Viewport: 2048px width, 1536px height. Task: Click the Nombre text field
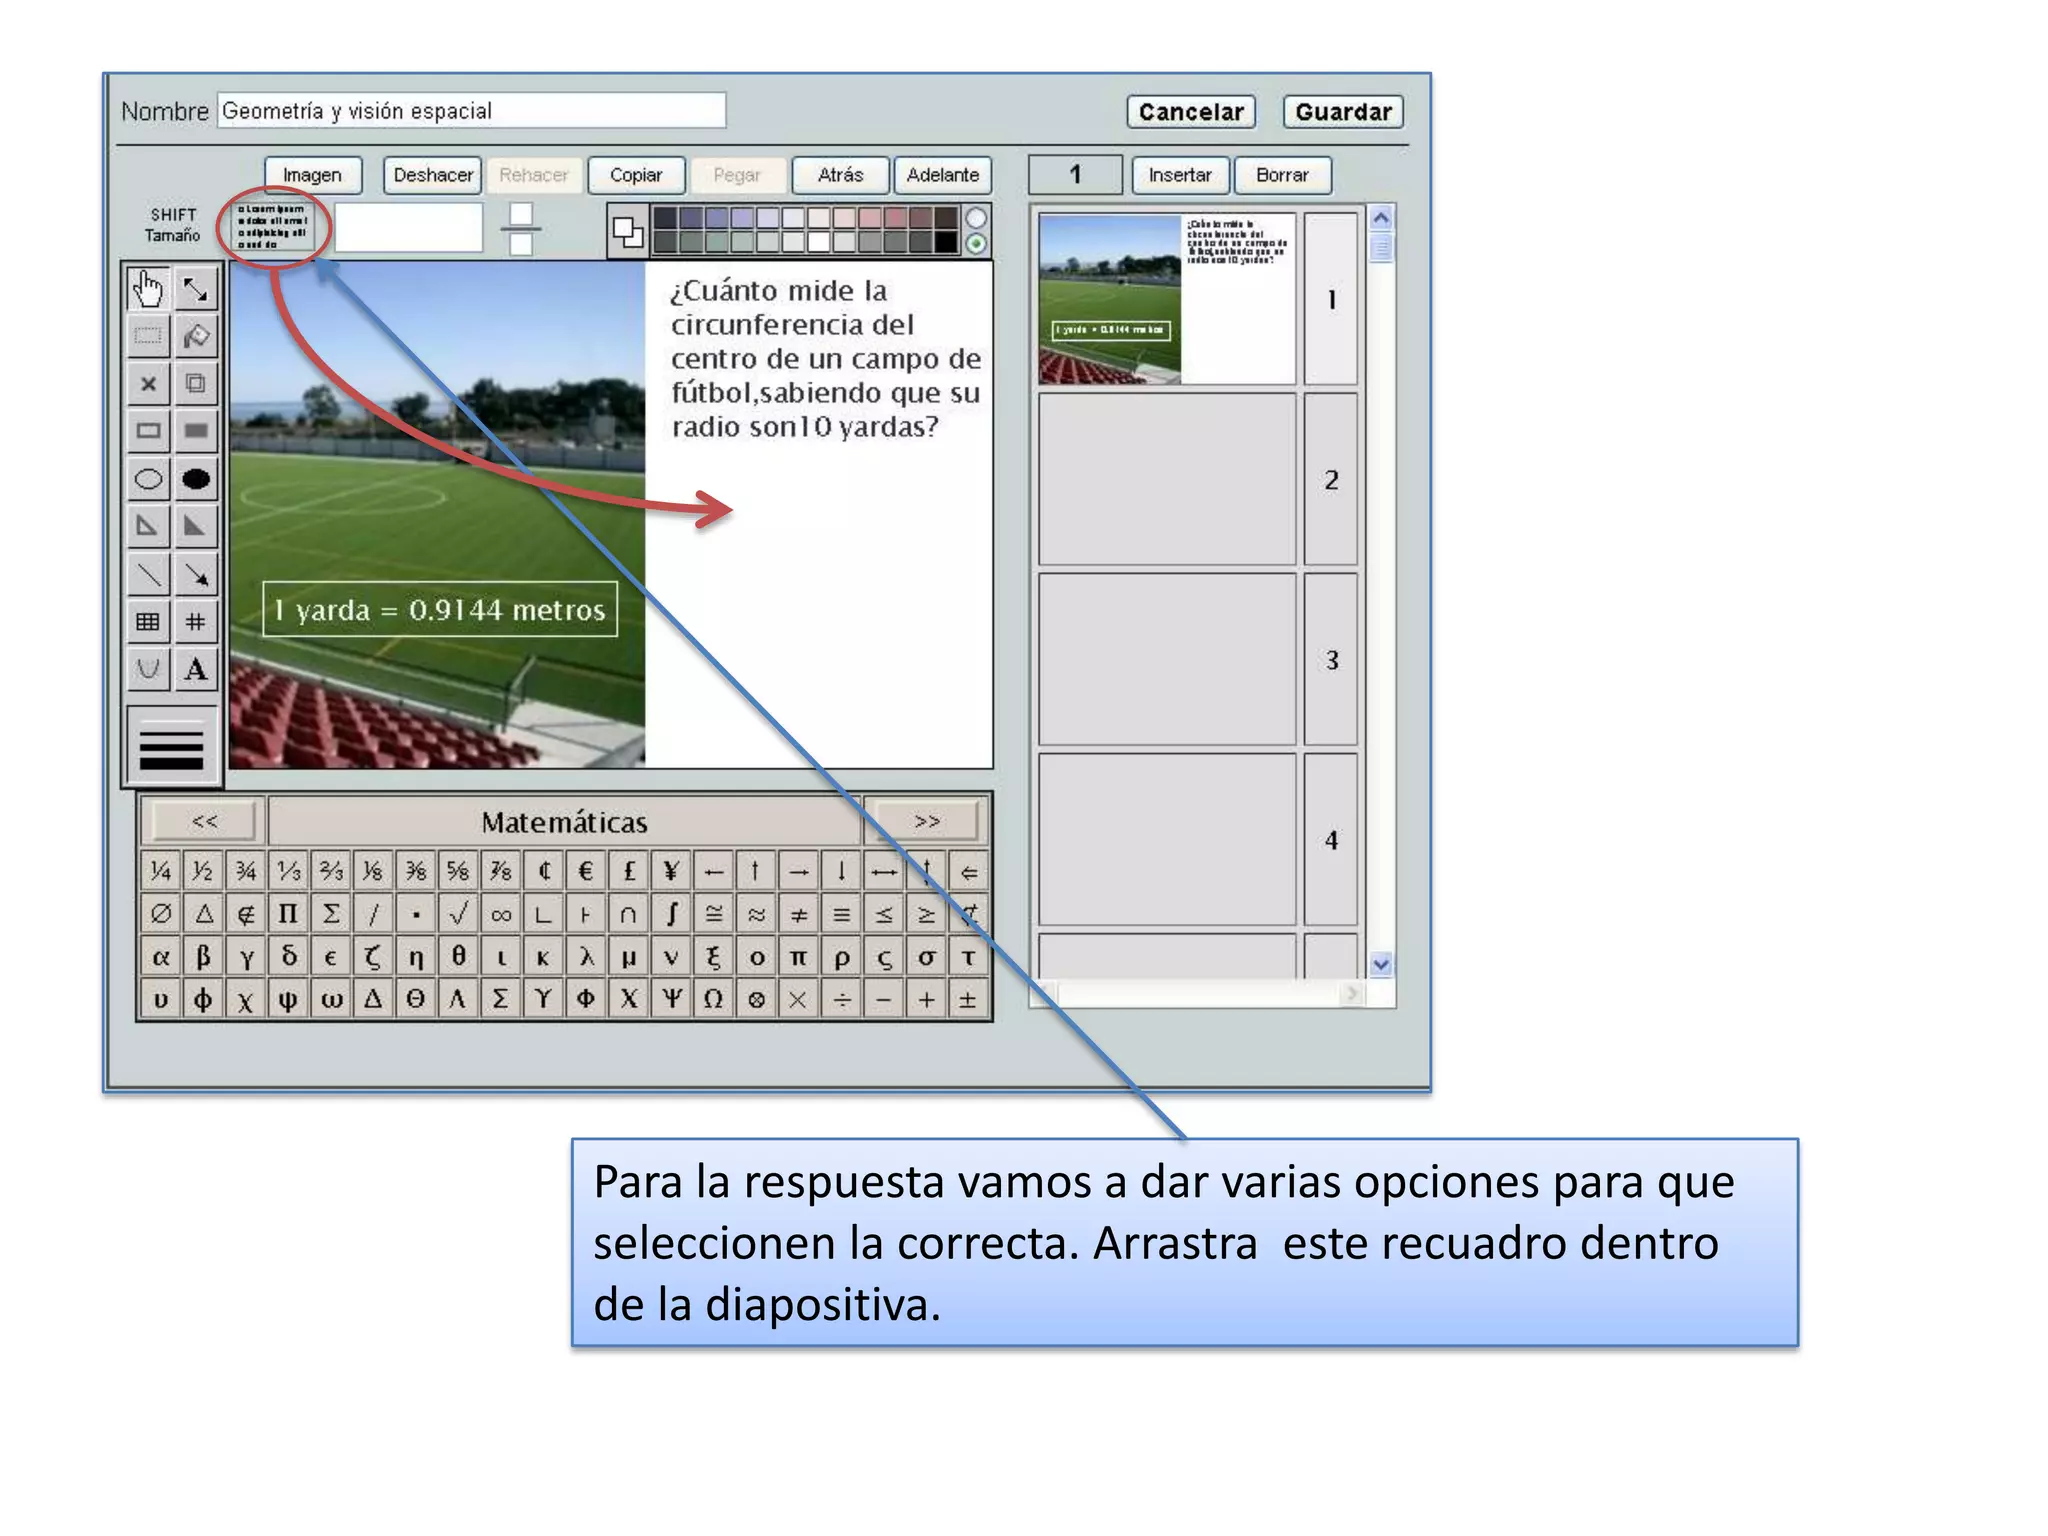click(x=472, y=111)
